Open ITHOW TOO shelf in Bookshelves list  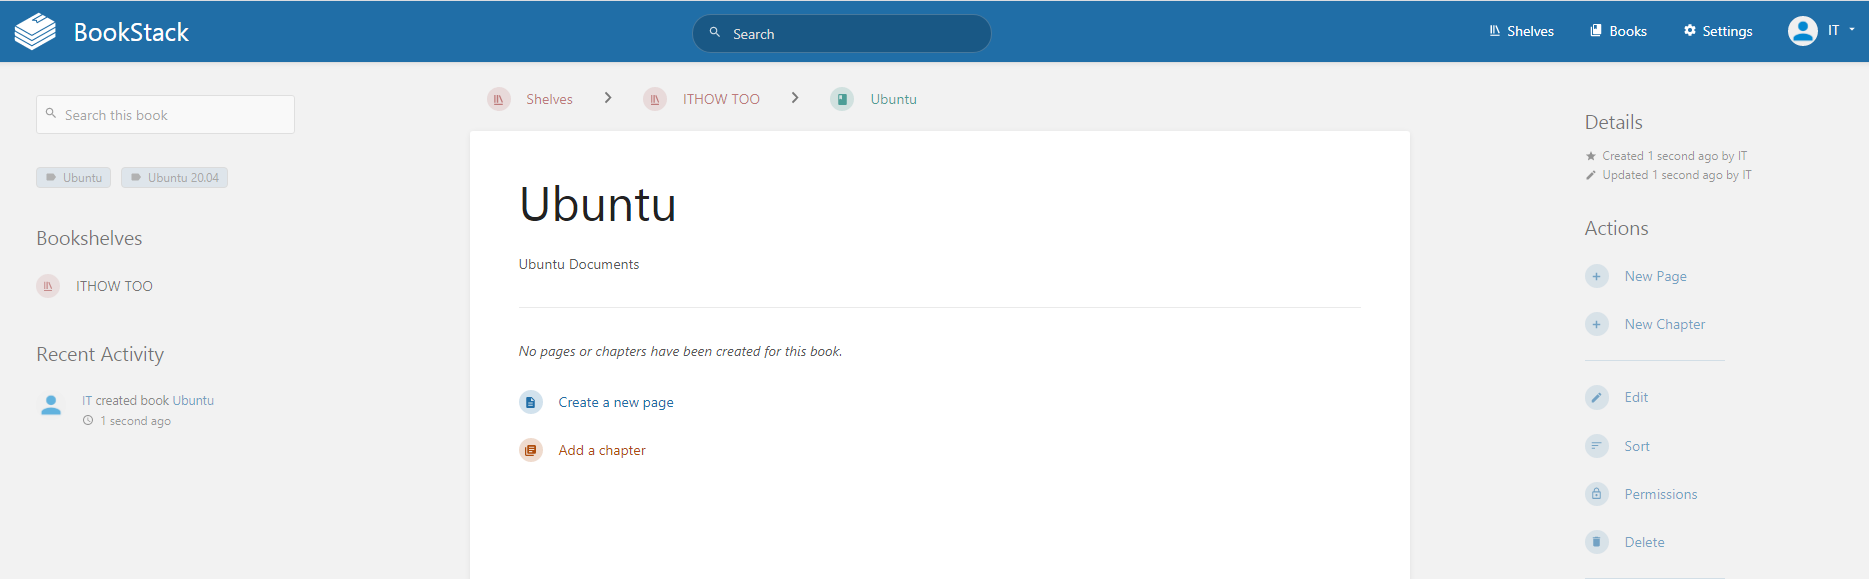click(114, 286)
